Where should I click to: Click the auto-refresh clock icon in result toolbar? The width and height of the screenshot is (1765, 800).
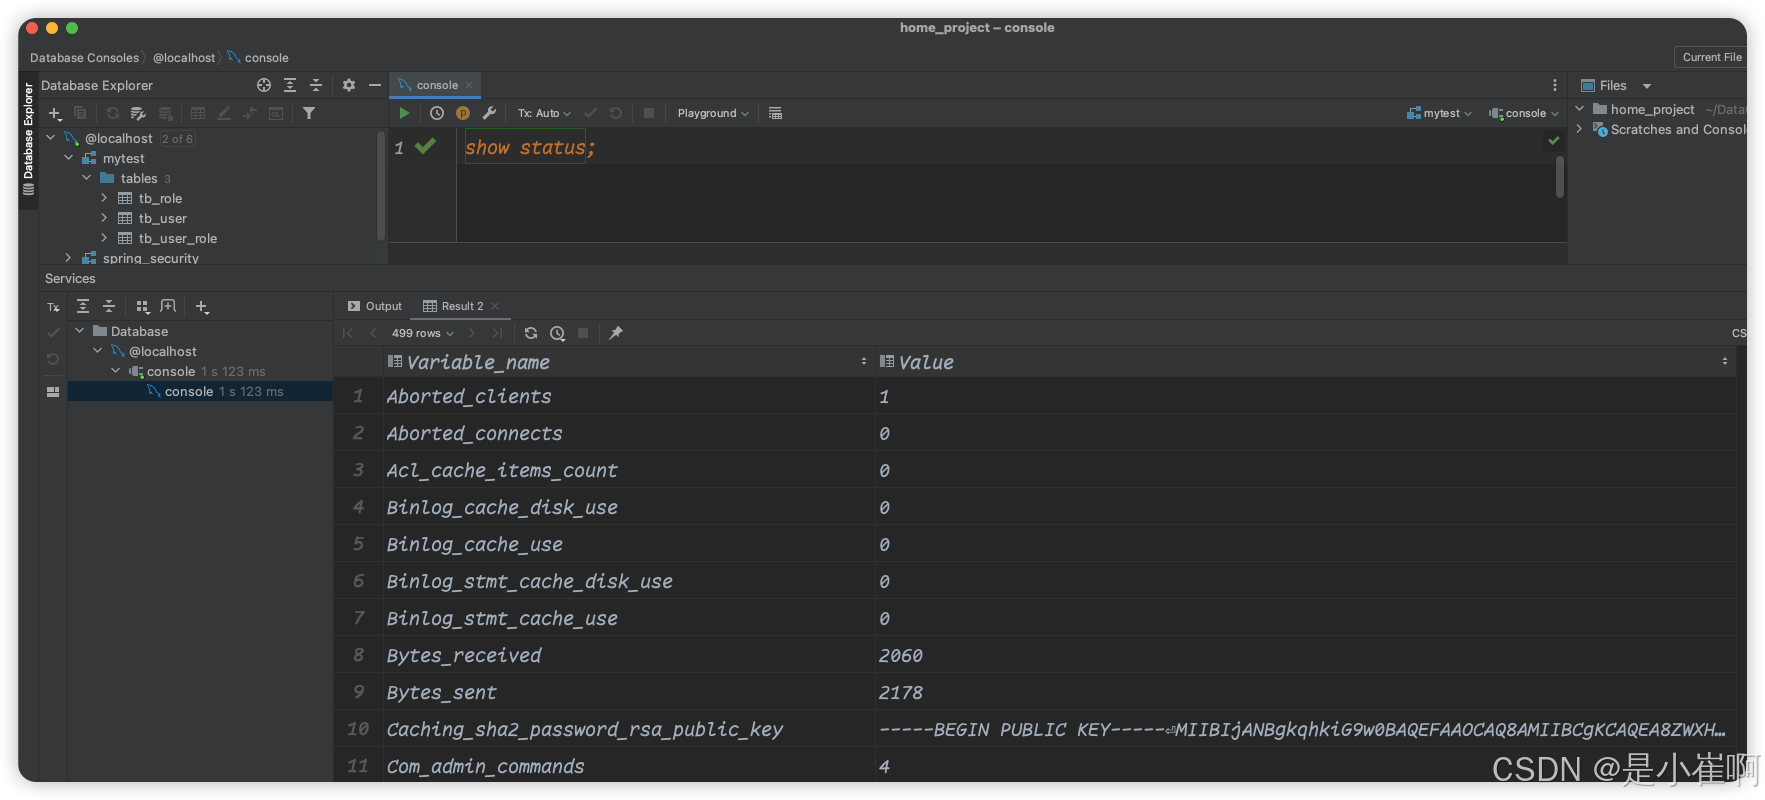pos(558,333)
